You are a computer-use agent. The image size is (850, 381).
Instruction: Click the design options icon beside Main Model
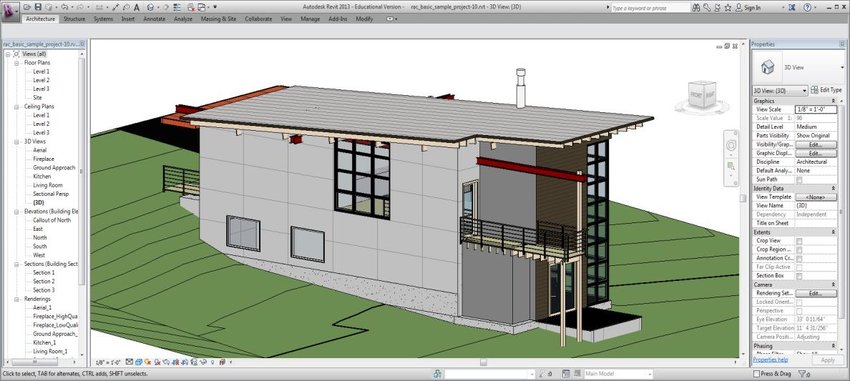click(565, 373)
